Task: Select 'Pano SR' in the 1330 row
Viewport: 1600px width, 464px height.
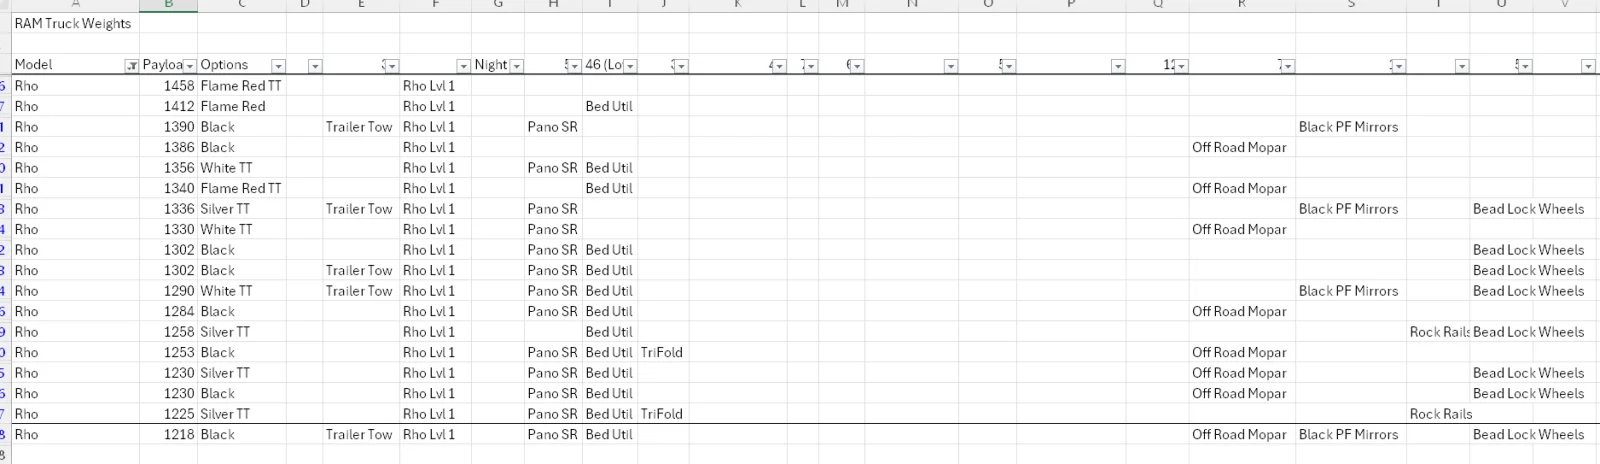Action: 553,229
